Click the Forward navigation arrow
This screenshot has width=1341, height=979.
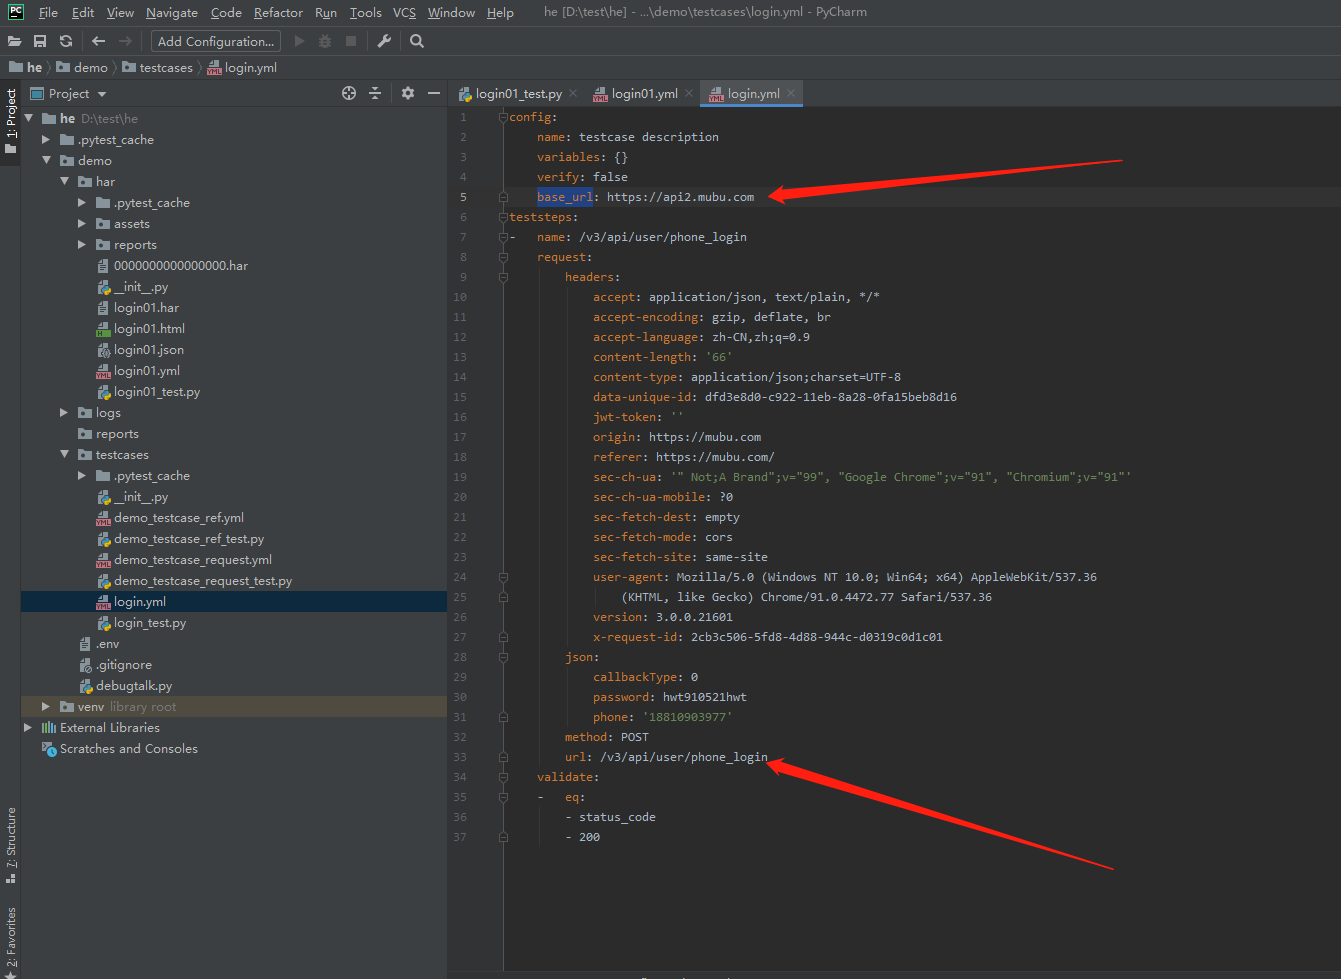tap(125, 41)
